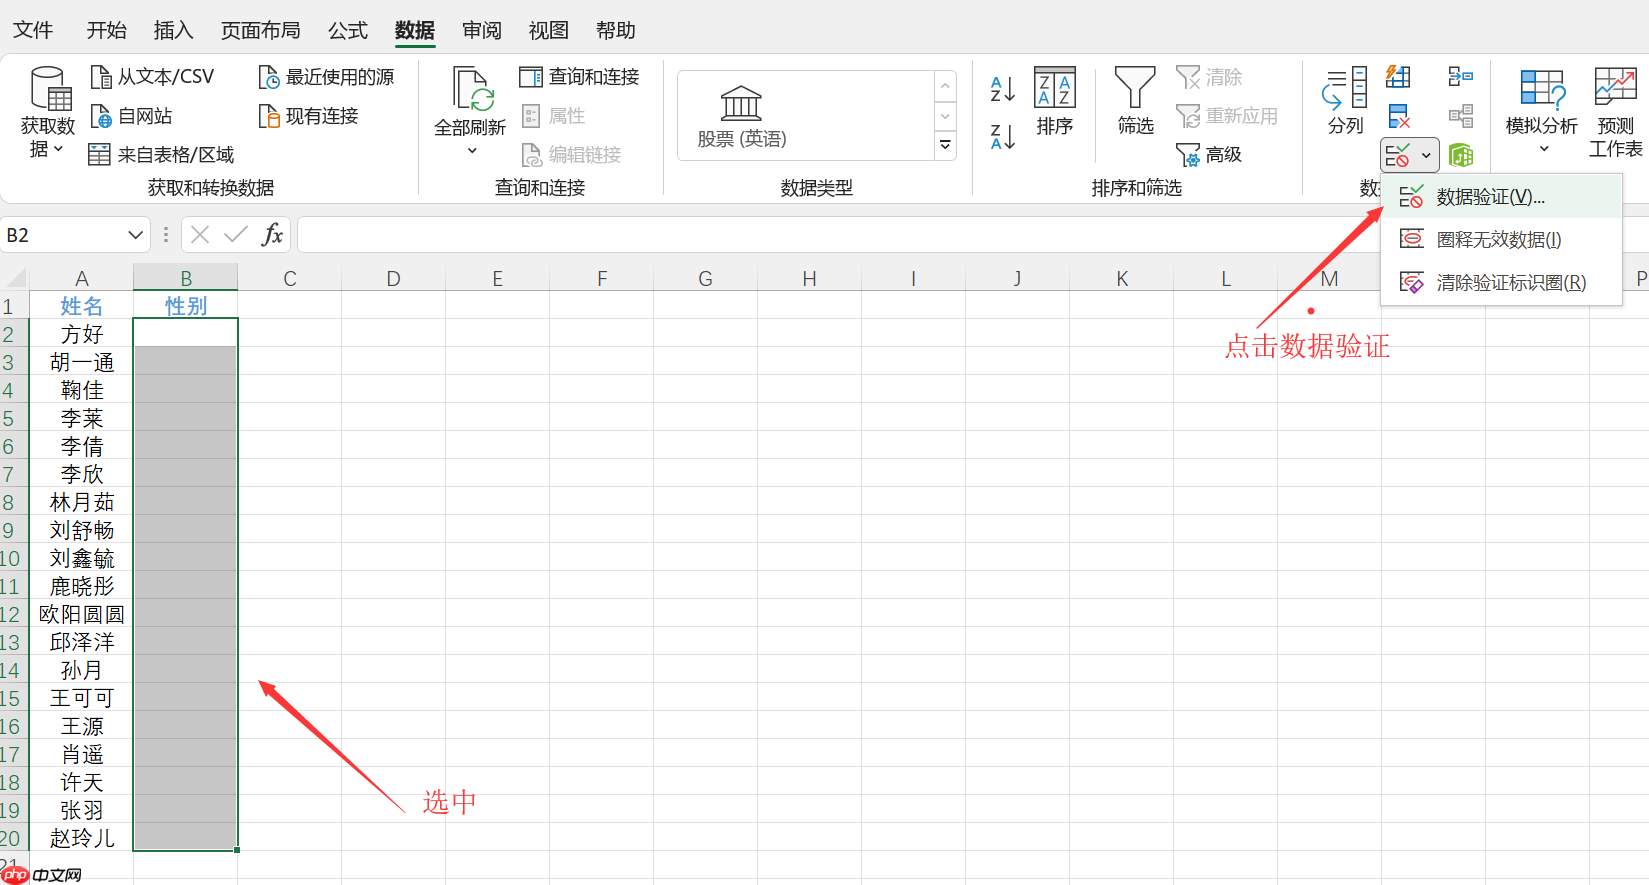Expand the 模拟分析 (What-If Analysis) dropdown

click(x=1543, y=149)
